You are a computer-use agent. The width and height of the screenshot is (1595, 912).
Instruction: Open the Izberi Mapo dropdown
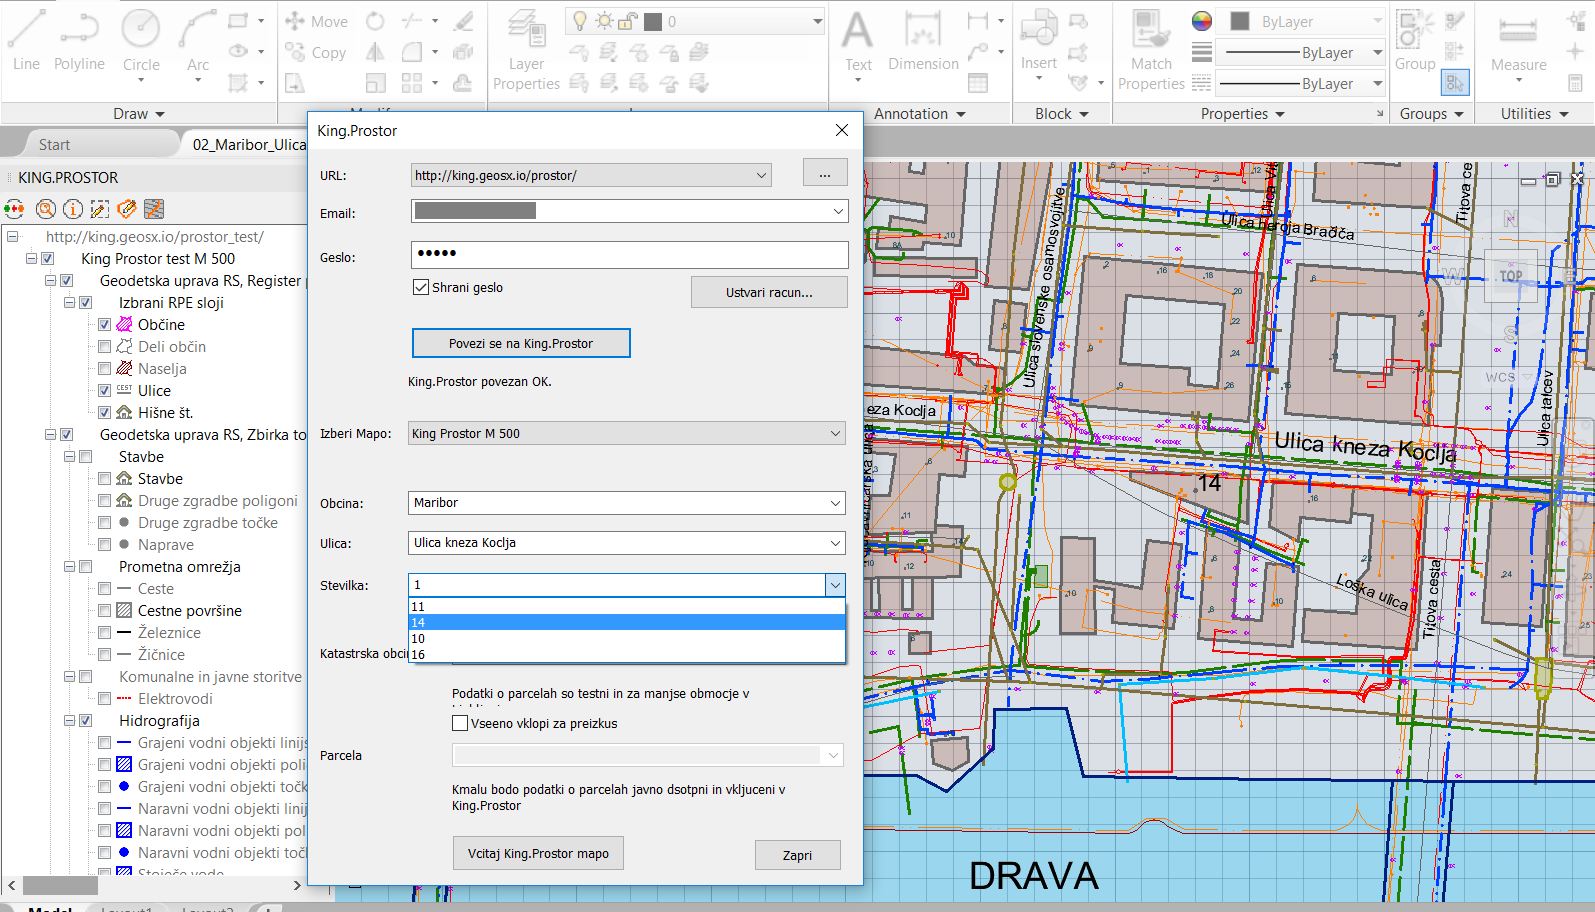click(835, 433)
